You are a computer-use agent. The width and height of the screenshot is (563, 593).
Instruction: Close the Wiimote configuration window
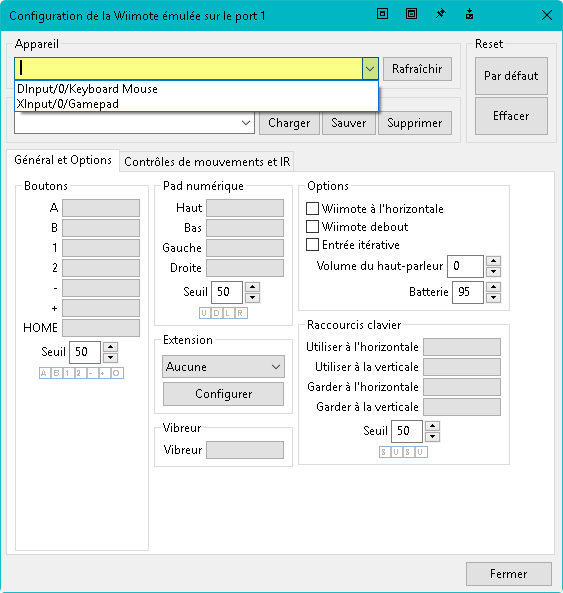(x=546, y=15)
